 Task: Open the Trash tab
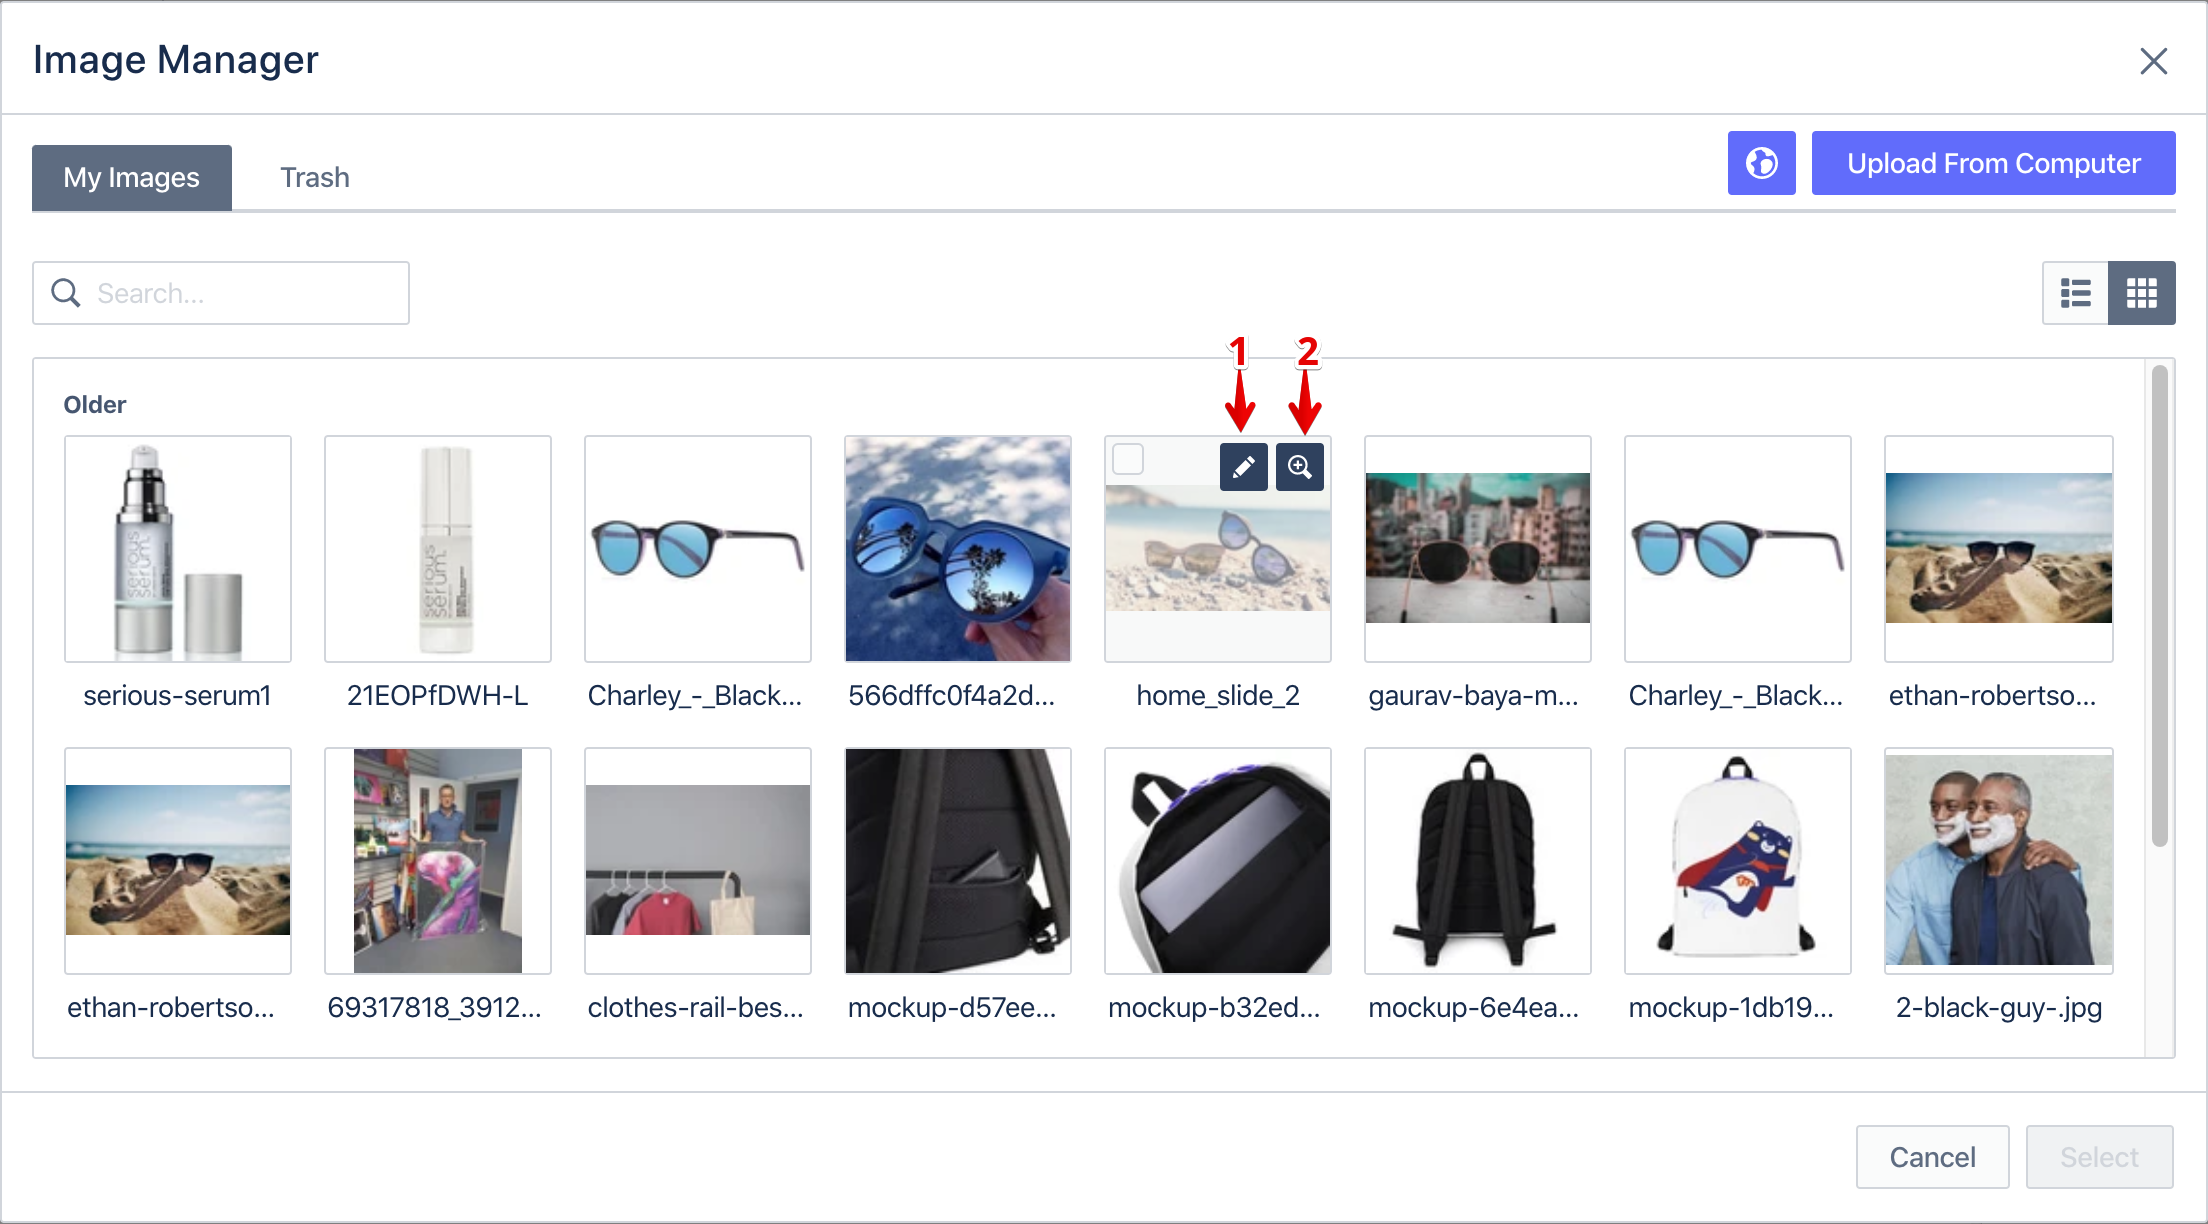click(x=314, y=177)
